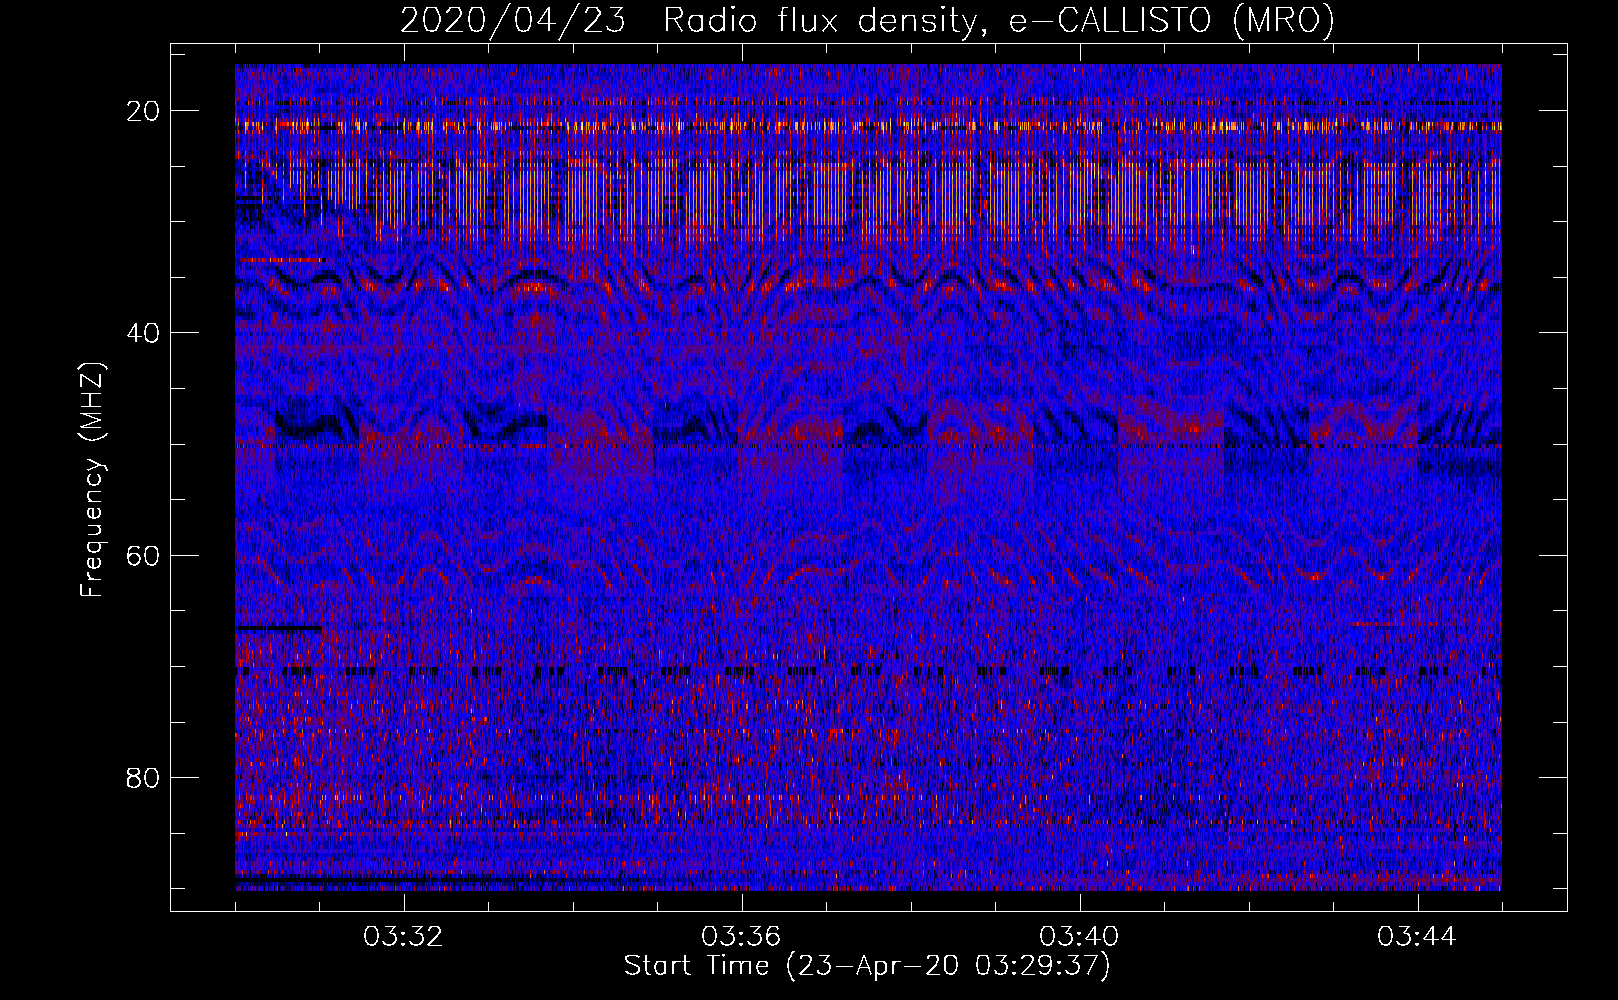This screenshot has width=1618, height=1000.
Task: Click the date '2020/04/23' in the title
Action: 513,21
